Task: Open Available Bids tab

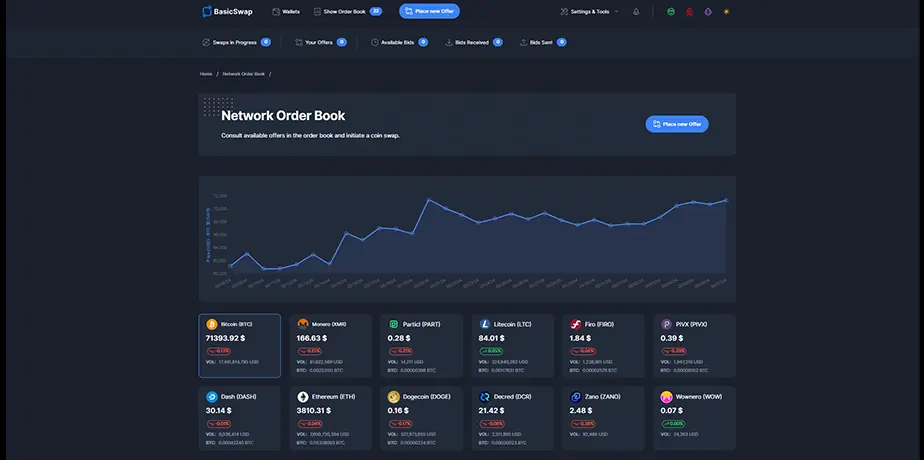Action: (399, 42)
